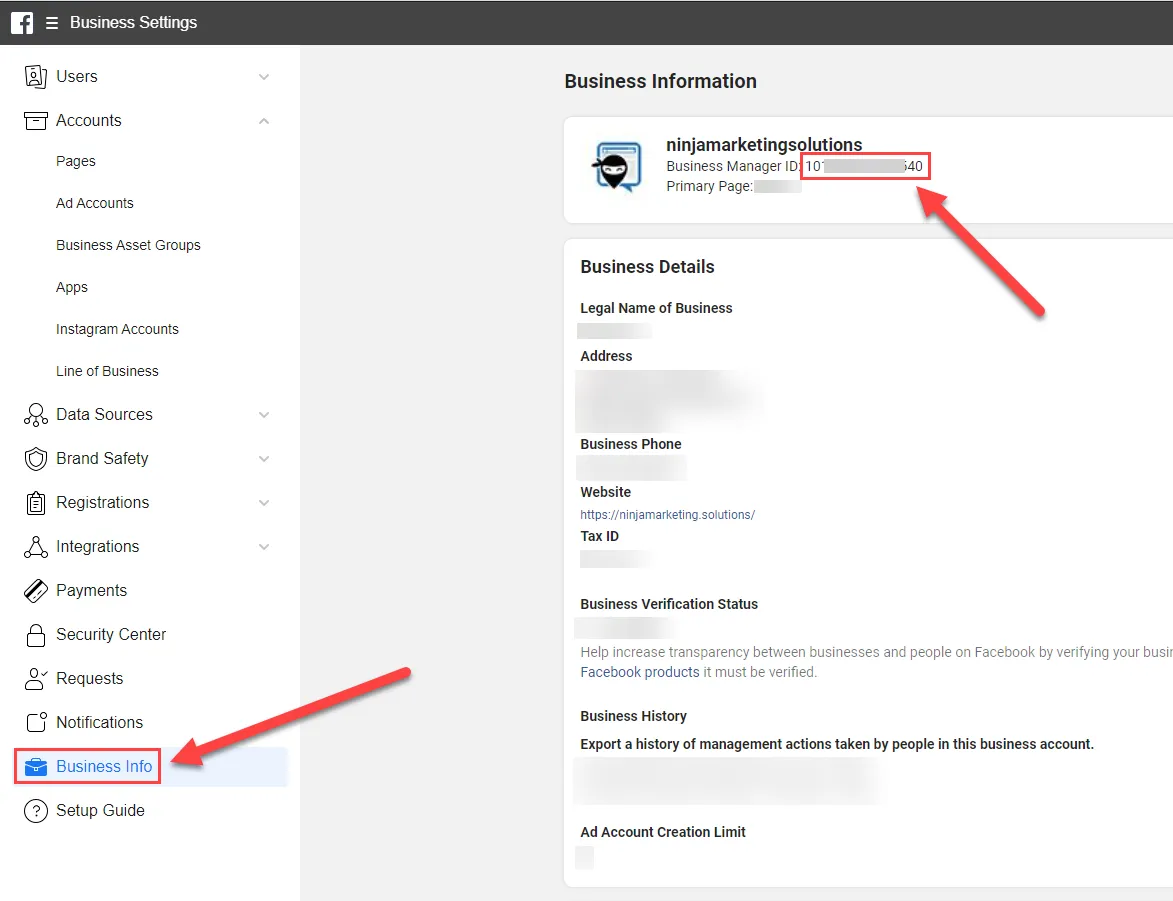Click the ninjamarketingsolutions business name
This screenshot has width=1173, height=901.
tap(764, 144)
